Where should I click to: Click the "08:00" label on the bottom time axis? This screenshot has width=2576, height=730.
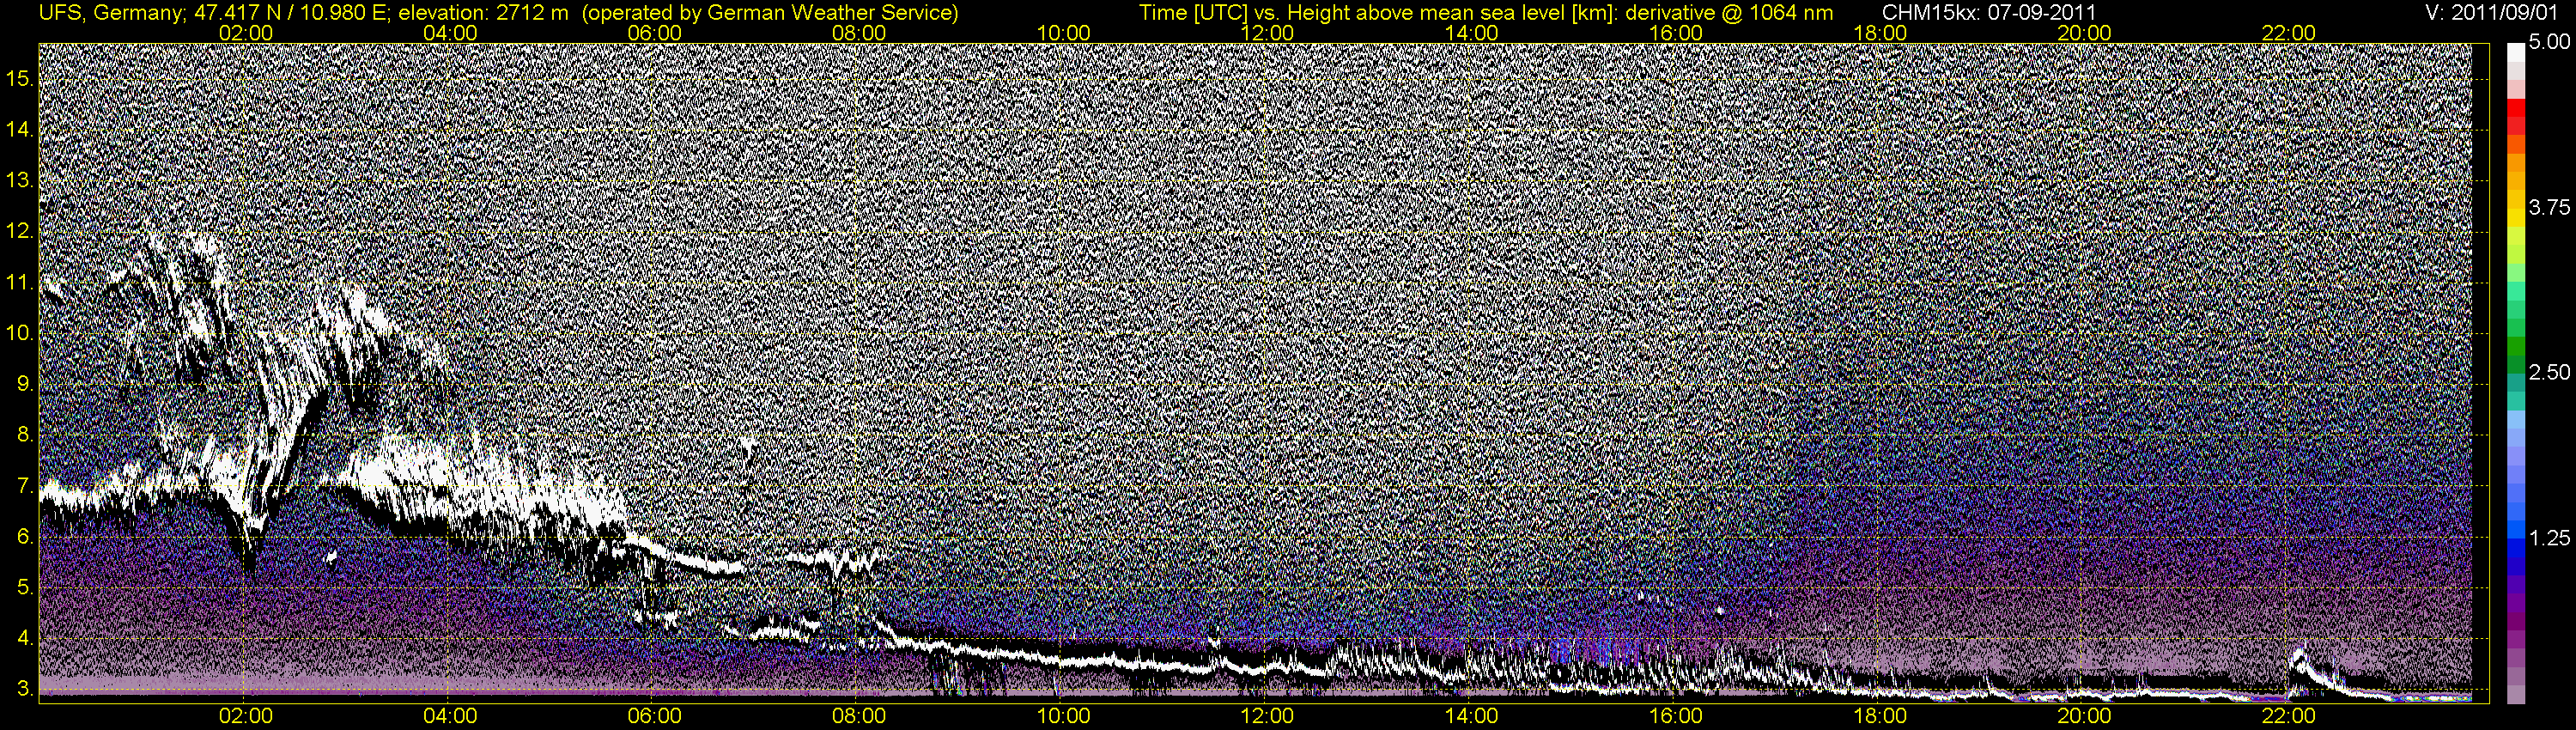tap(859, 716)
